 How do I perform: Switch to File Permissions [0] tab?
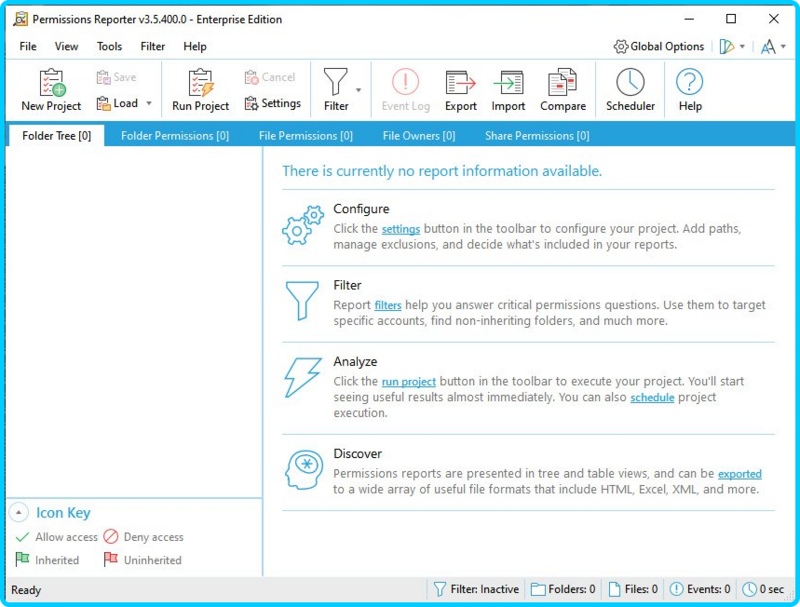306,136
